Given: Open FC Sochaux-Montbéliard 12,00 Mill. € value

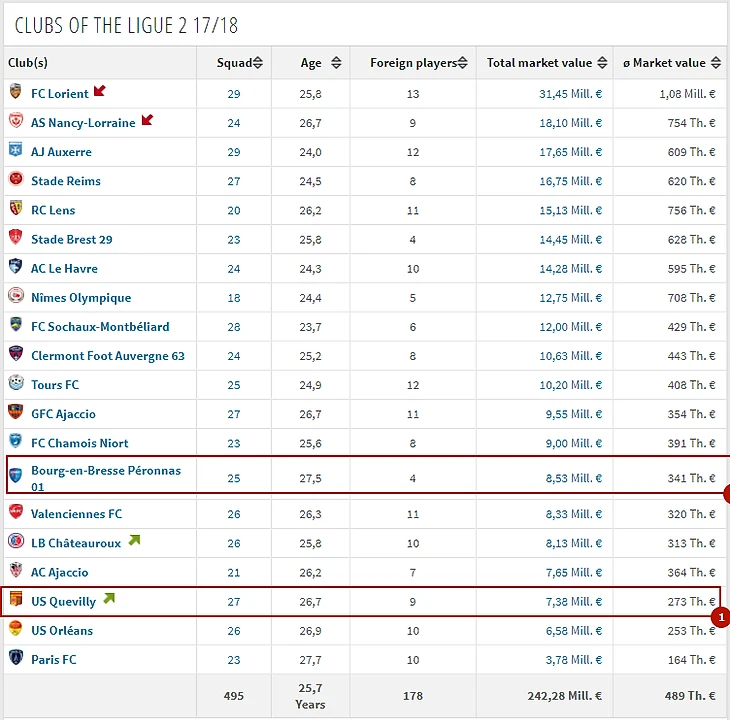Looking at the screenshot, I should [570, 327].
